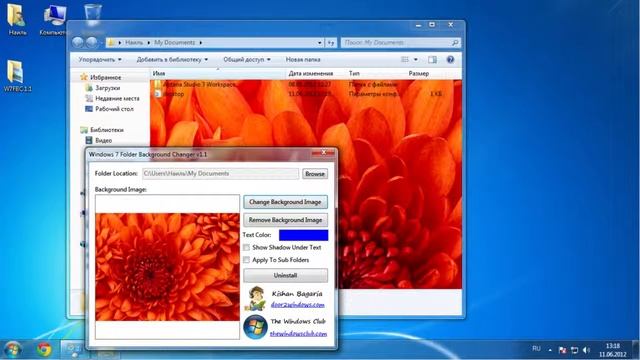Click the search magnifier icon in Explorer
The height and width of the screenshot is (360, 640).
[455, 42]
